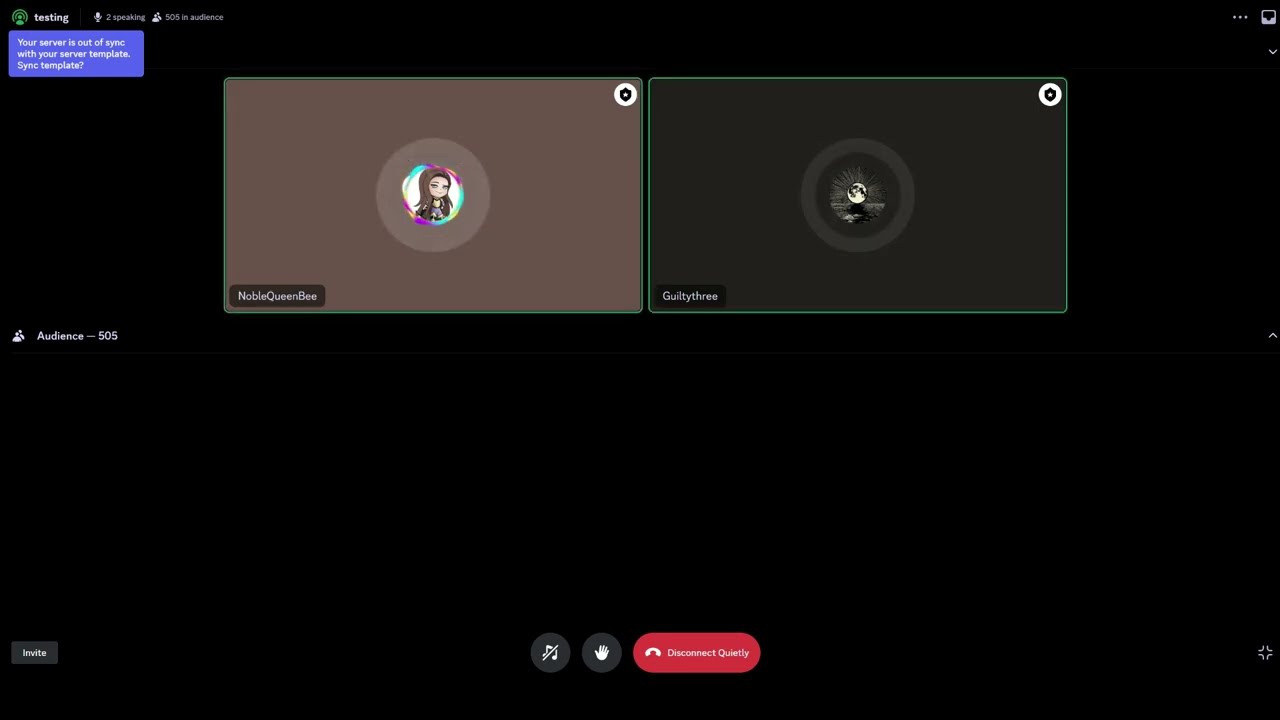Click moderator badge on NobleQueenBee tile
Screen dimensions: 1280x720
(625, 94)
